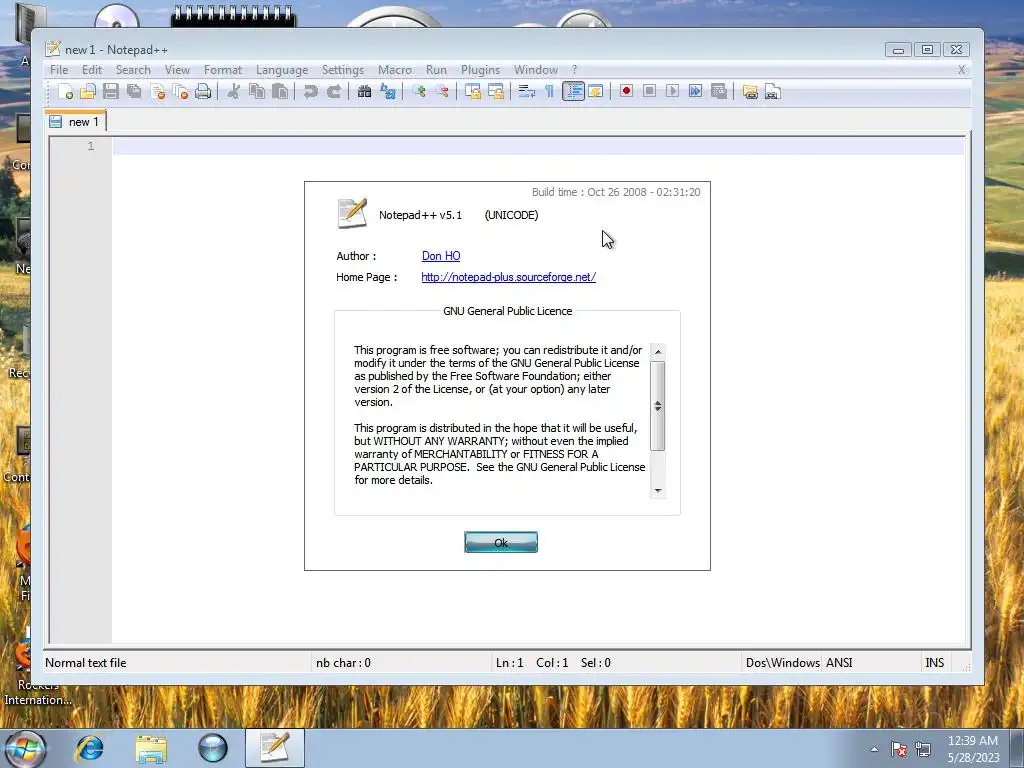Toggle Show all characters pilcrow icon
The image size is (1024, 768).
550,91
